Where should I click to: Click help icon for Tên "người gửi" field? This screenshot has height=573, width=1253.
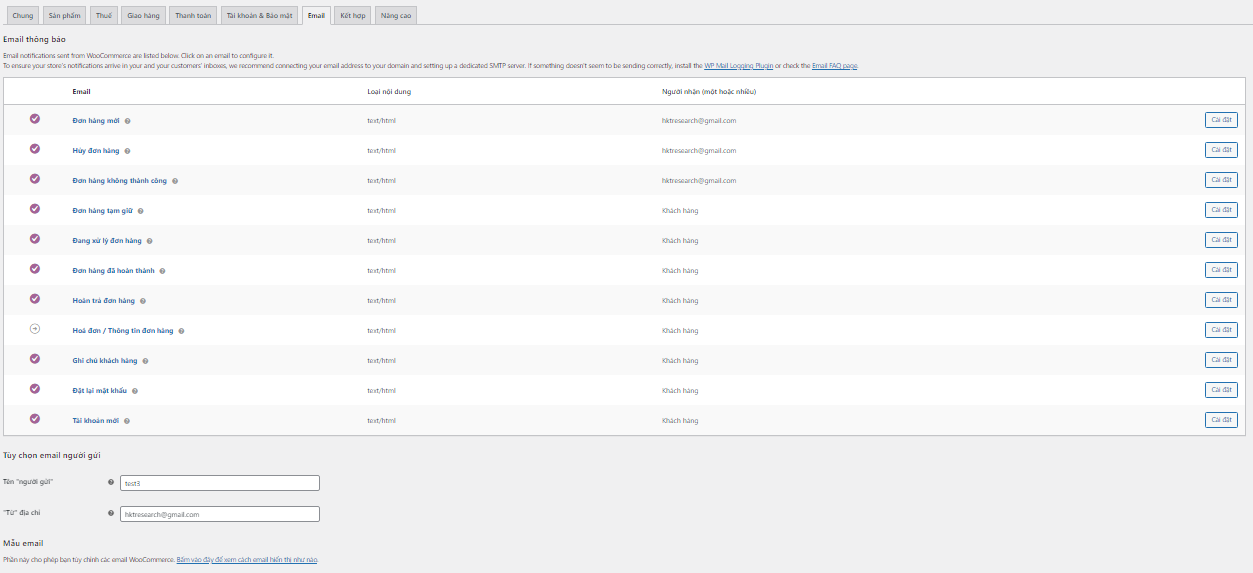[111, 482]
